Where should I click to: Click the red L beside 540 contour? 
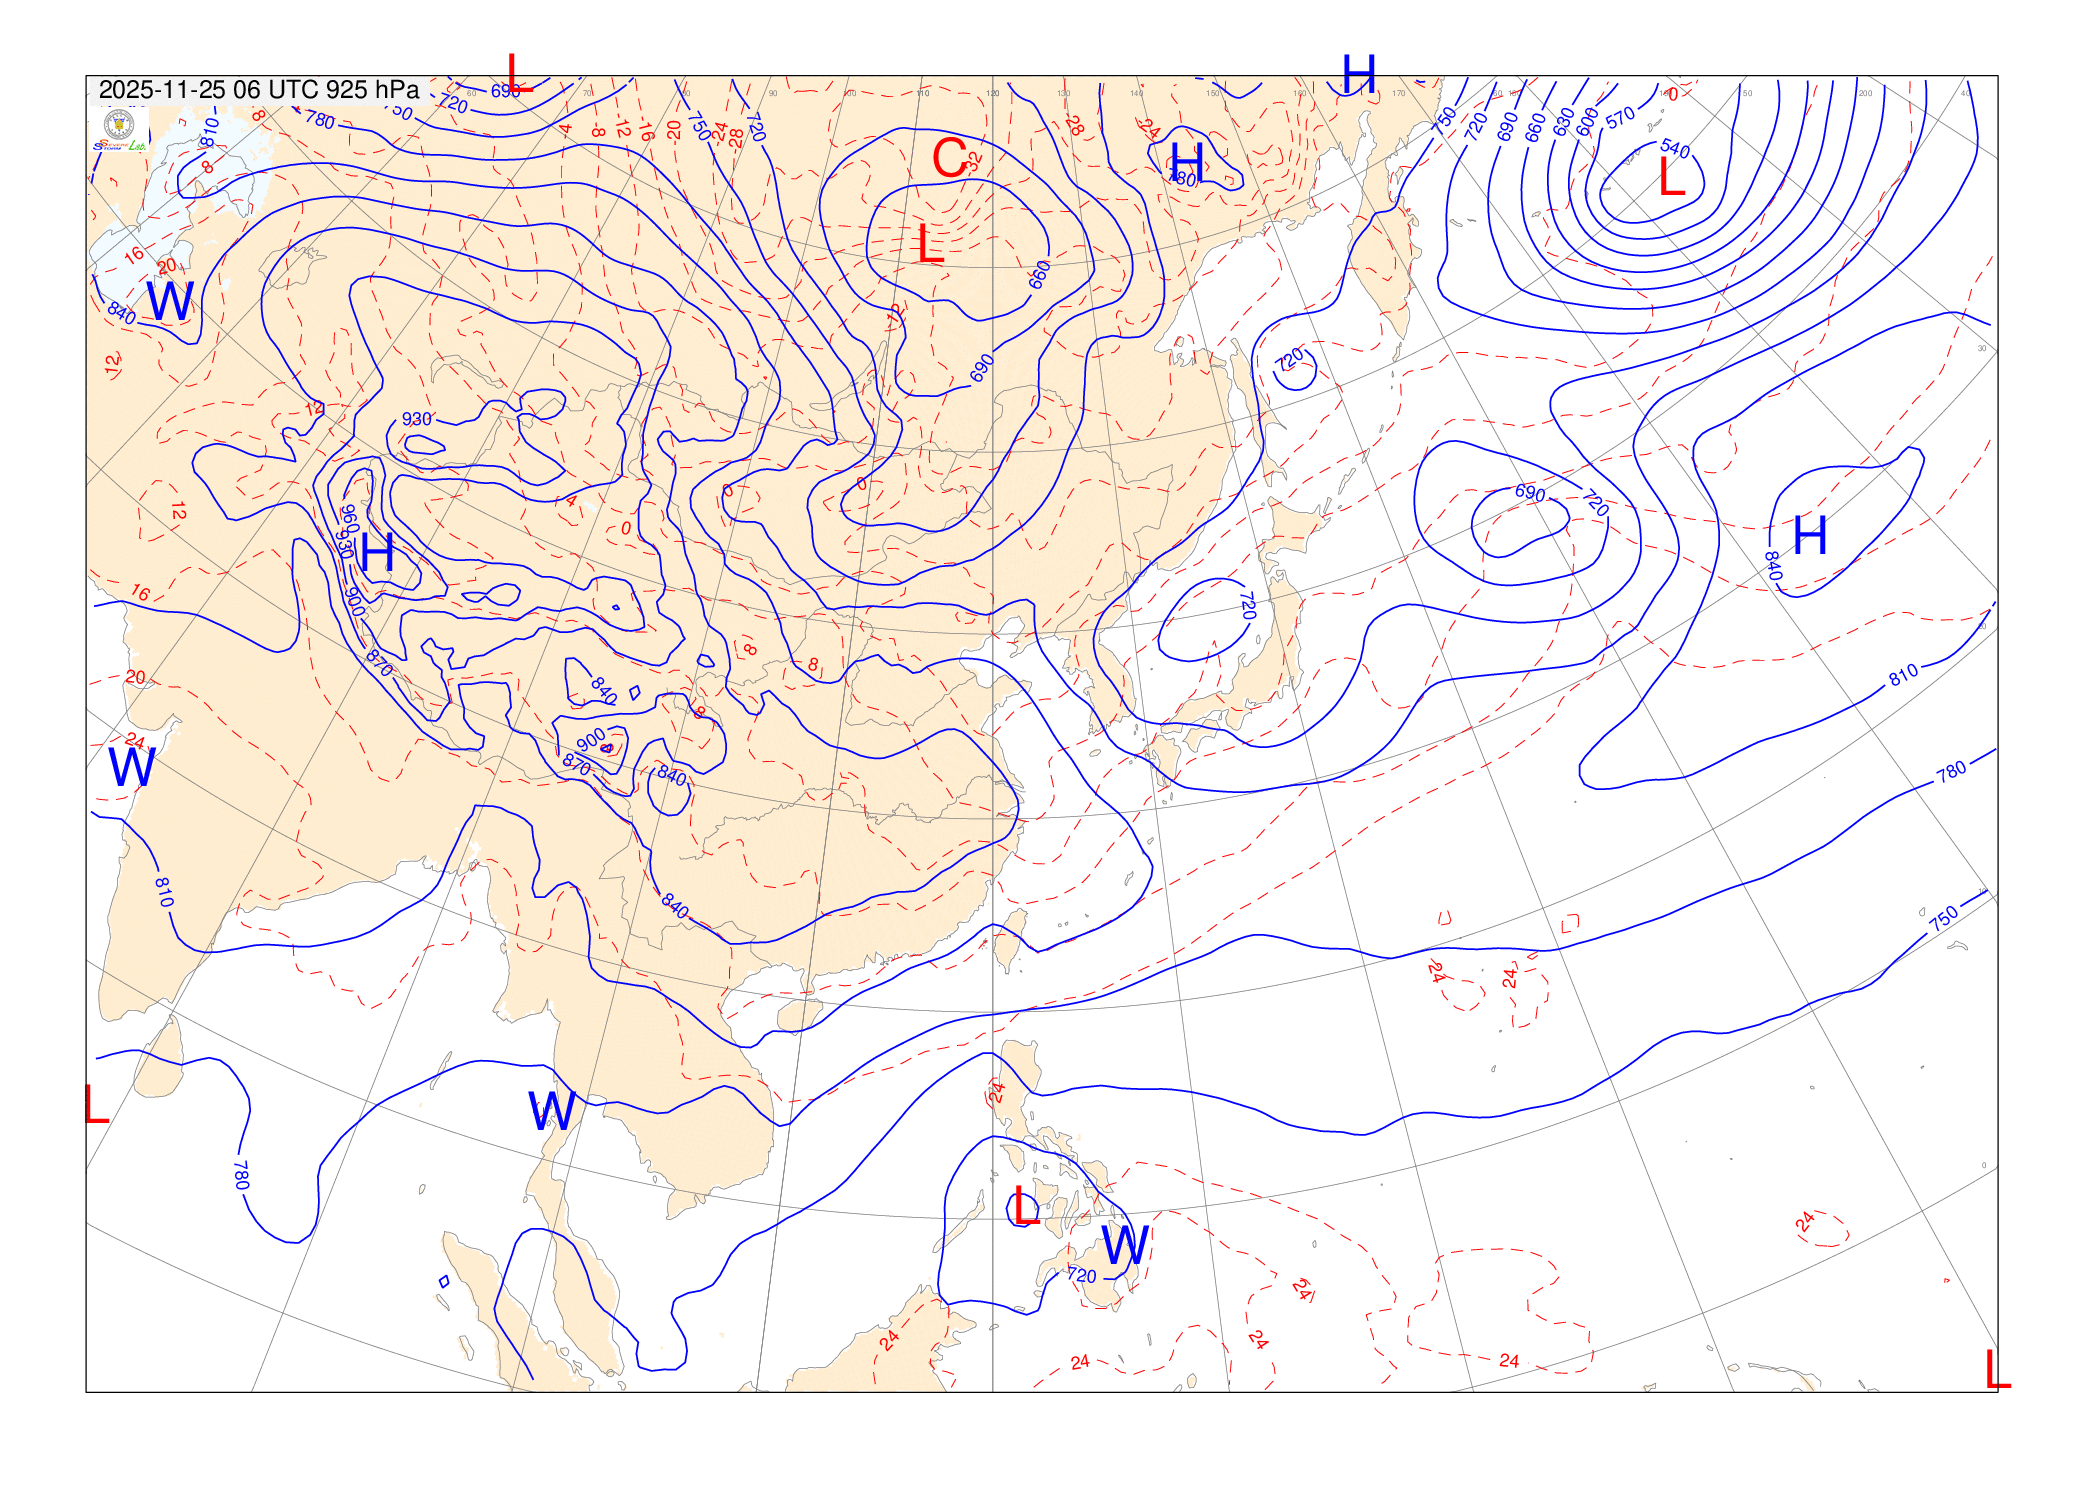[1671, 178]
